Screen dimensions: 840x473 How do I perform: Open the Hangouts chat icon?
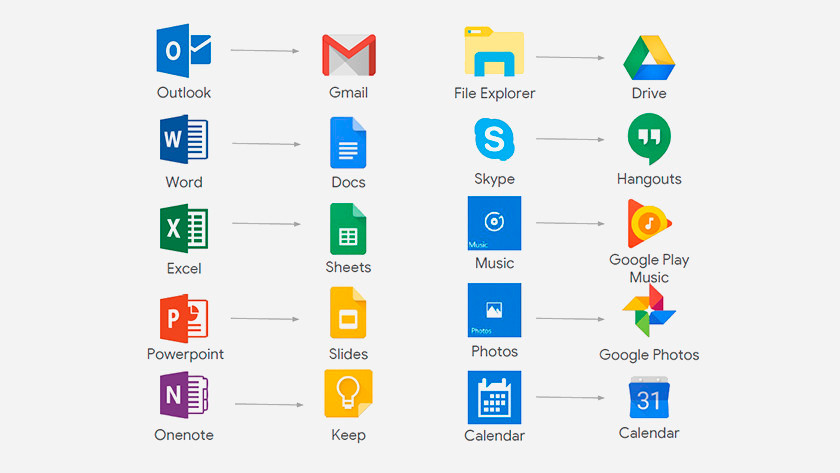tap(649, 139)
